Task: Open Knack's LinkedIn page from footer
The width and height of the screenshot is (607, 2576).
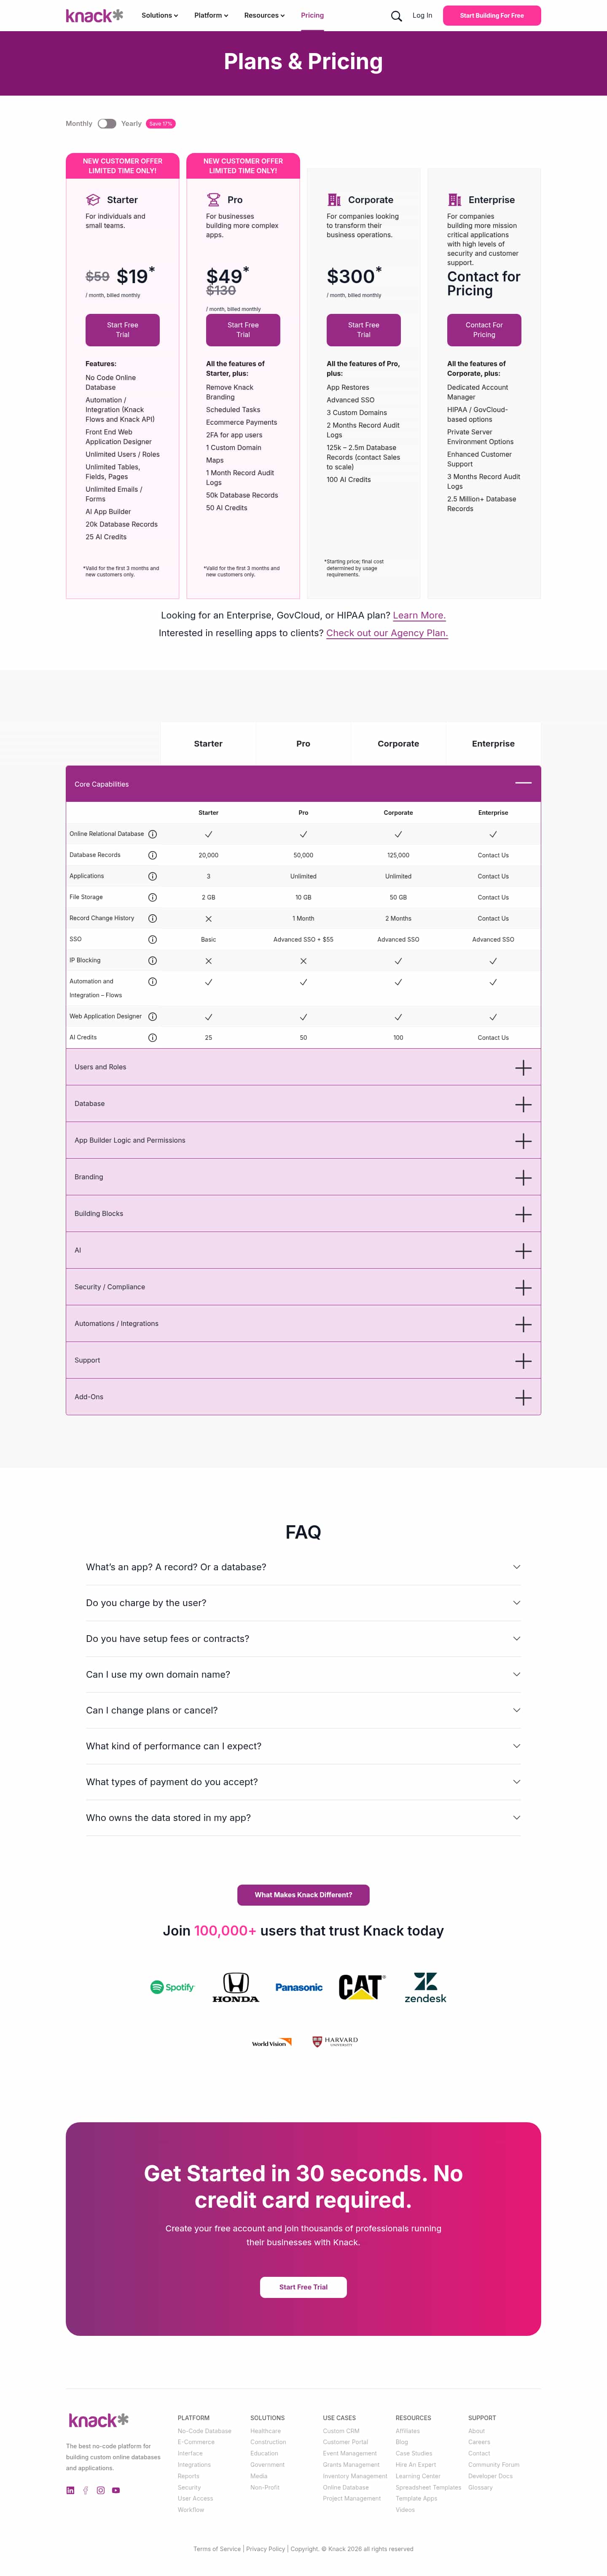Action: pyautogui.click(x=70, y=2490)
